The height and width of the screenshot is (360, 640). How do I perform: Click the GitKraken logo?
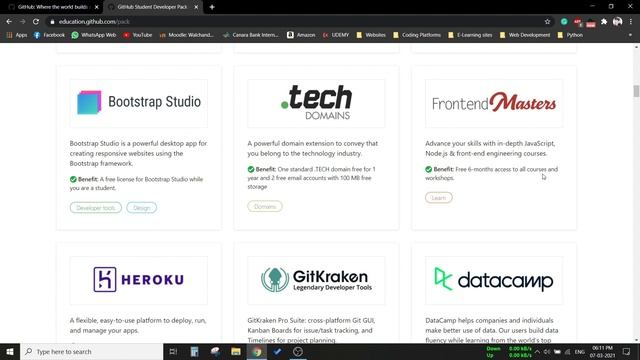click(316, 280)
